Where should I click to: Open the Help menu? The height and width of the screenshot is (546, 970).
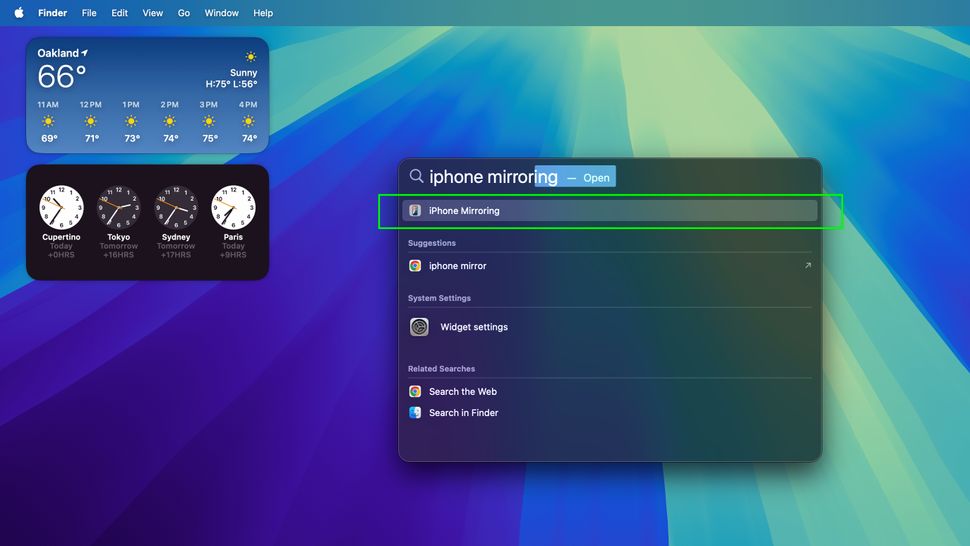coord(263,12)
